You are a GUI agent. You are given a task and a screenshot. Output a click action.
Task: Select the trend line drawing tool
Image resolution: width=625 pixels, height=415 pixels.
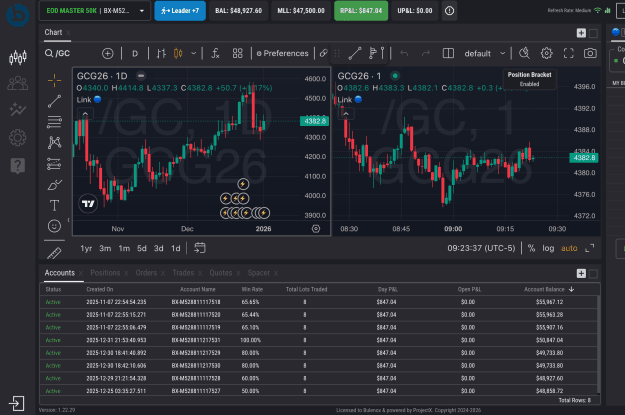pyautogui.click(x=55, y=101)
